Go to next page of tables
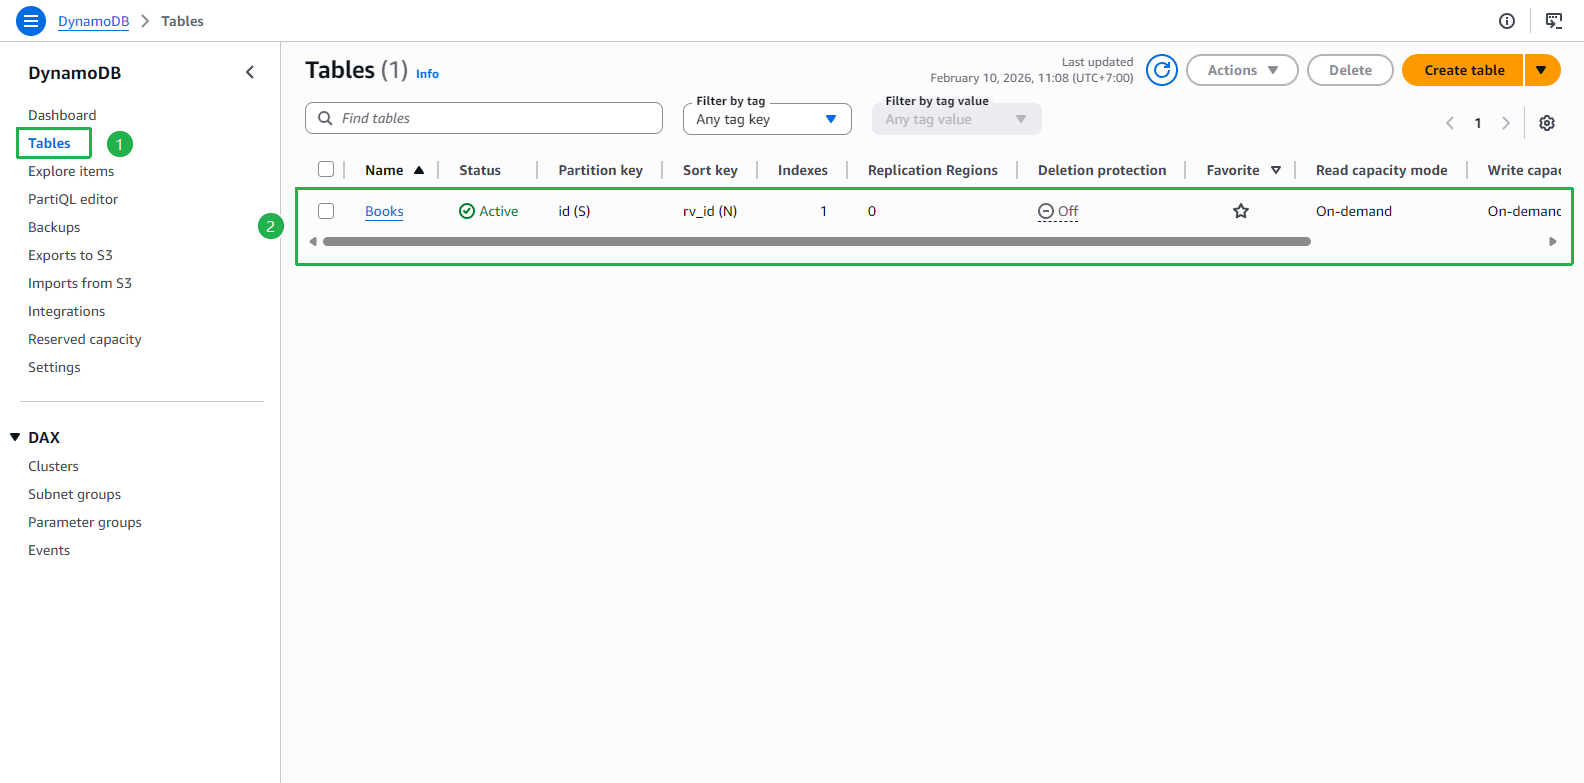 click(x=1506, y=123)
